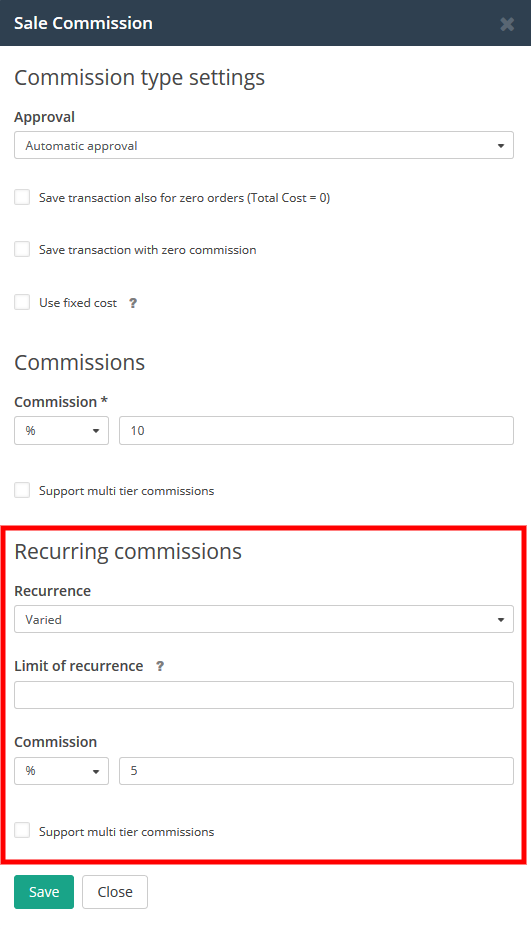Click the Recurring commissions section heading

[x=128, y=551]
